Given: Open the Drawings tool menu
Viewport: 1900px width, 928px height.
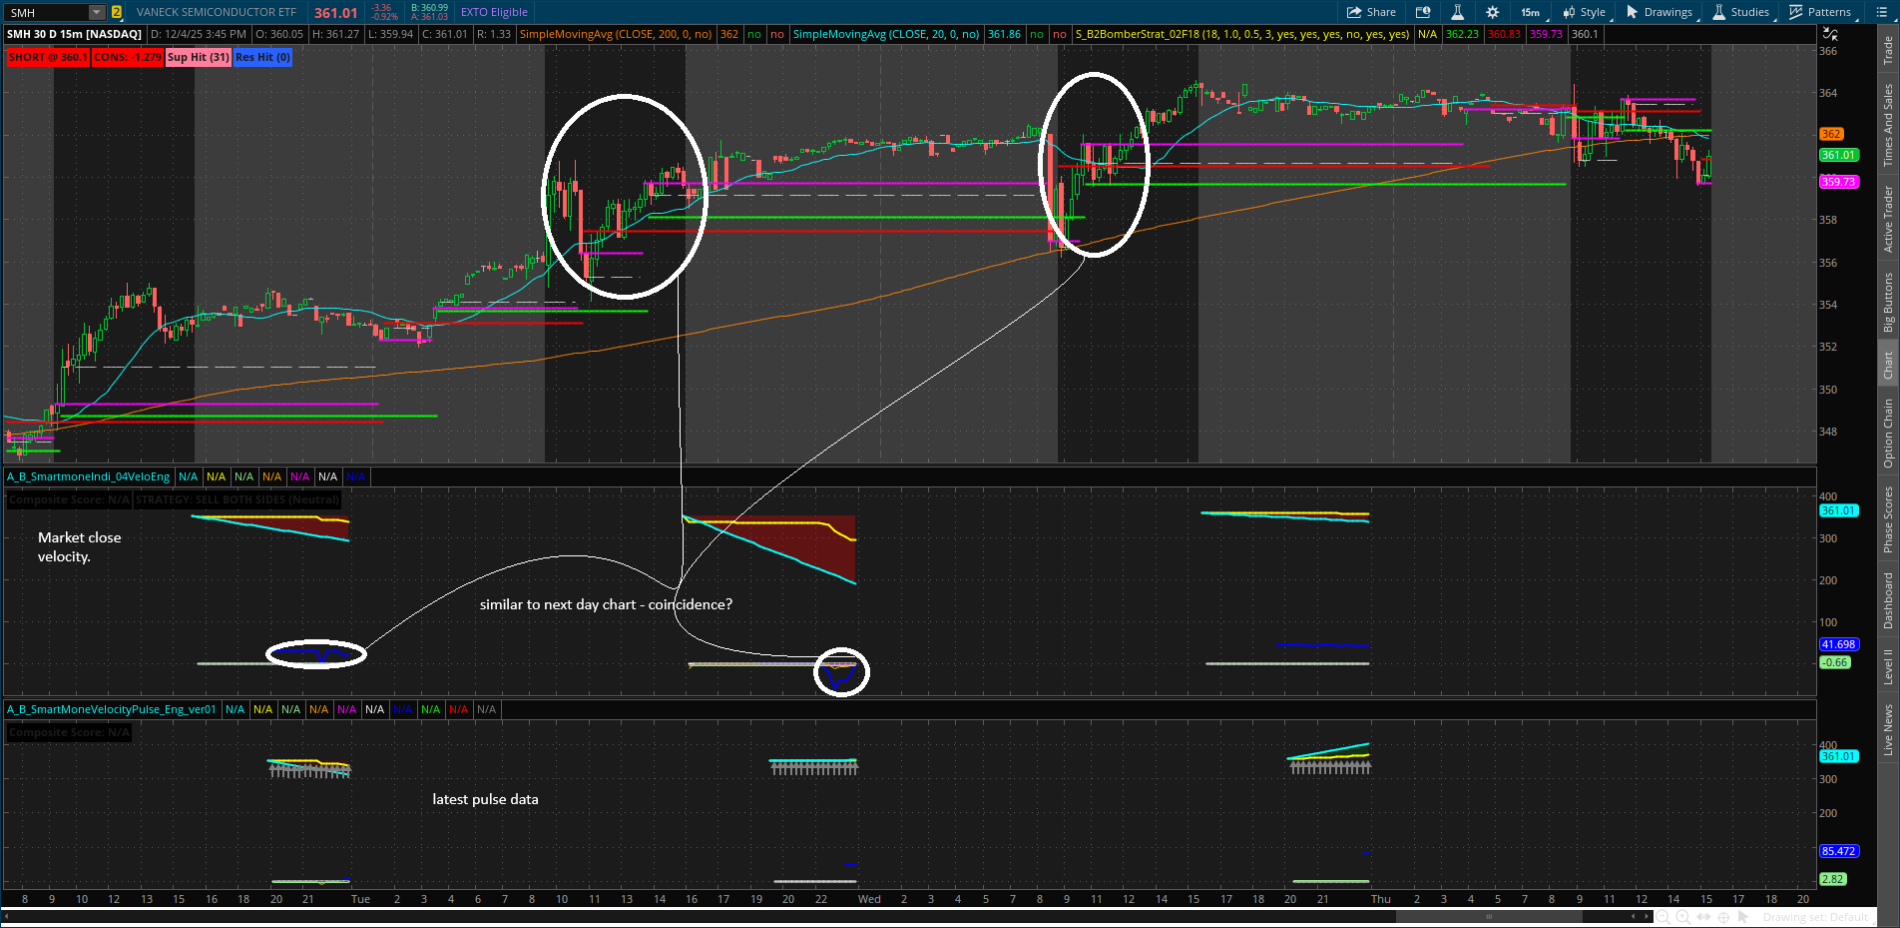Looking at the screenshot, I should point(1659,12).
